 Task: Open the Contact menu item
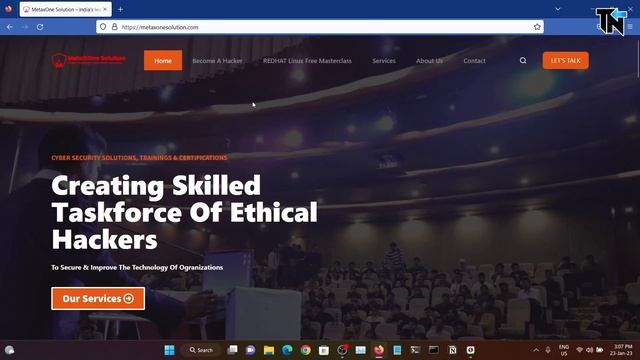474,60
